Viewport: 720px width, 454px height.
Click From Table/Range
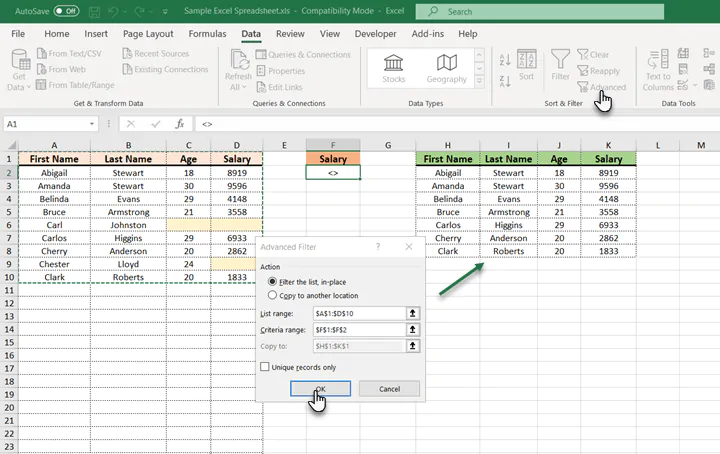coord(75,85)
